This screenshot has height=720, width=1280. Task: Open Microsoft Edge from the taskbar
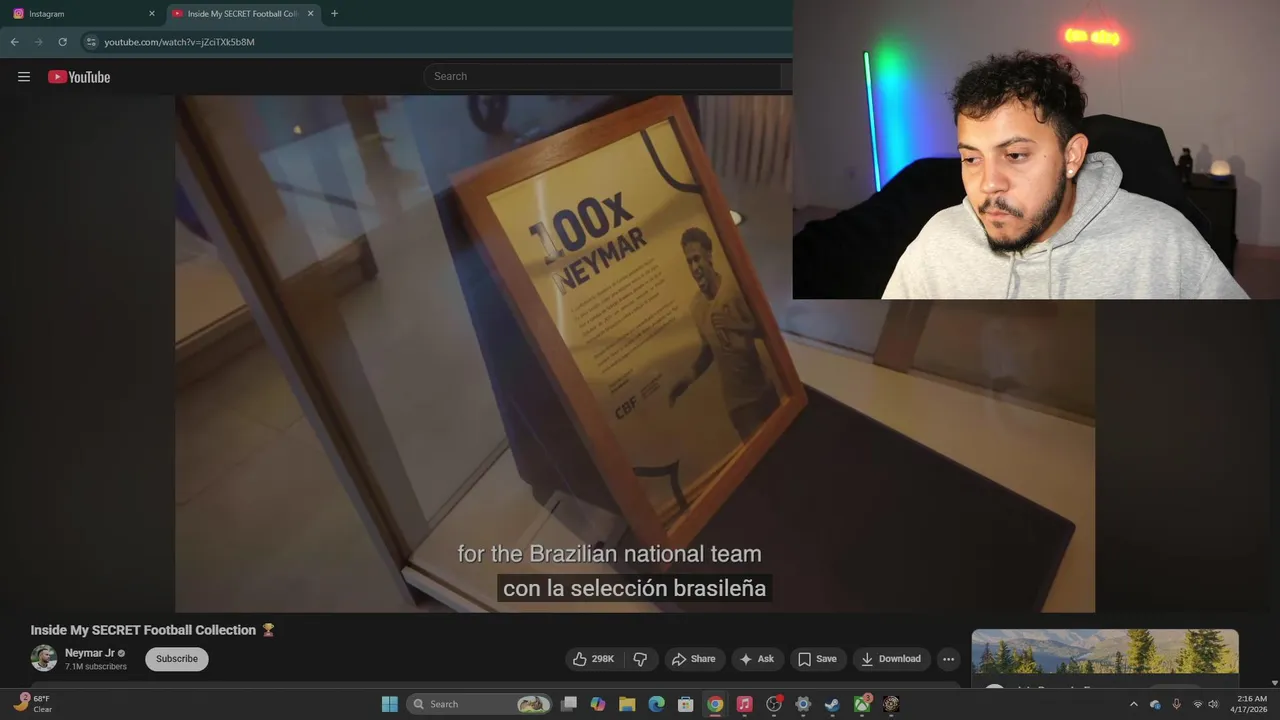point(657,704)
